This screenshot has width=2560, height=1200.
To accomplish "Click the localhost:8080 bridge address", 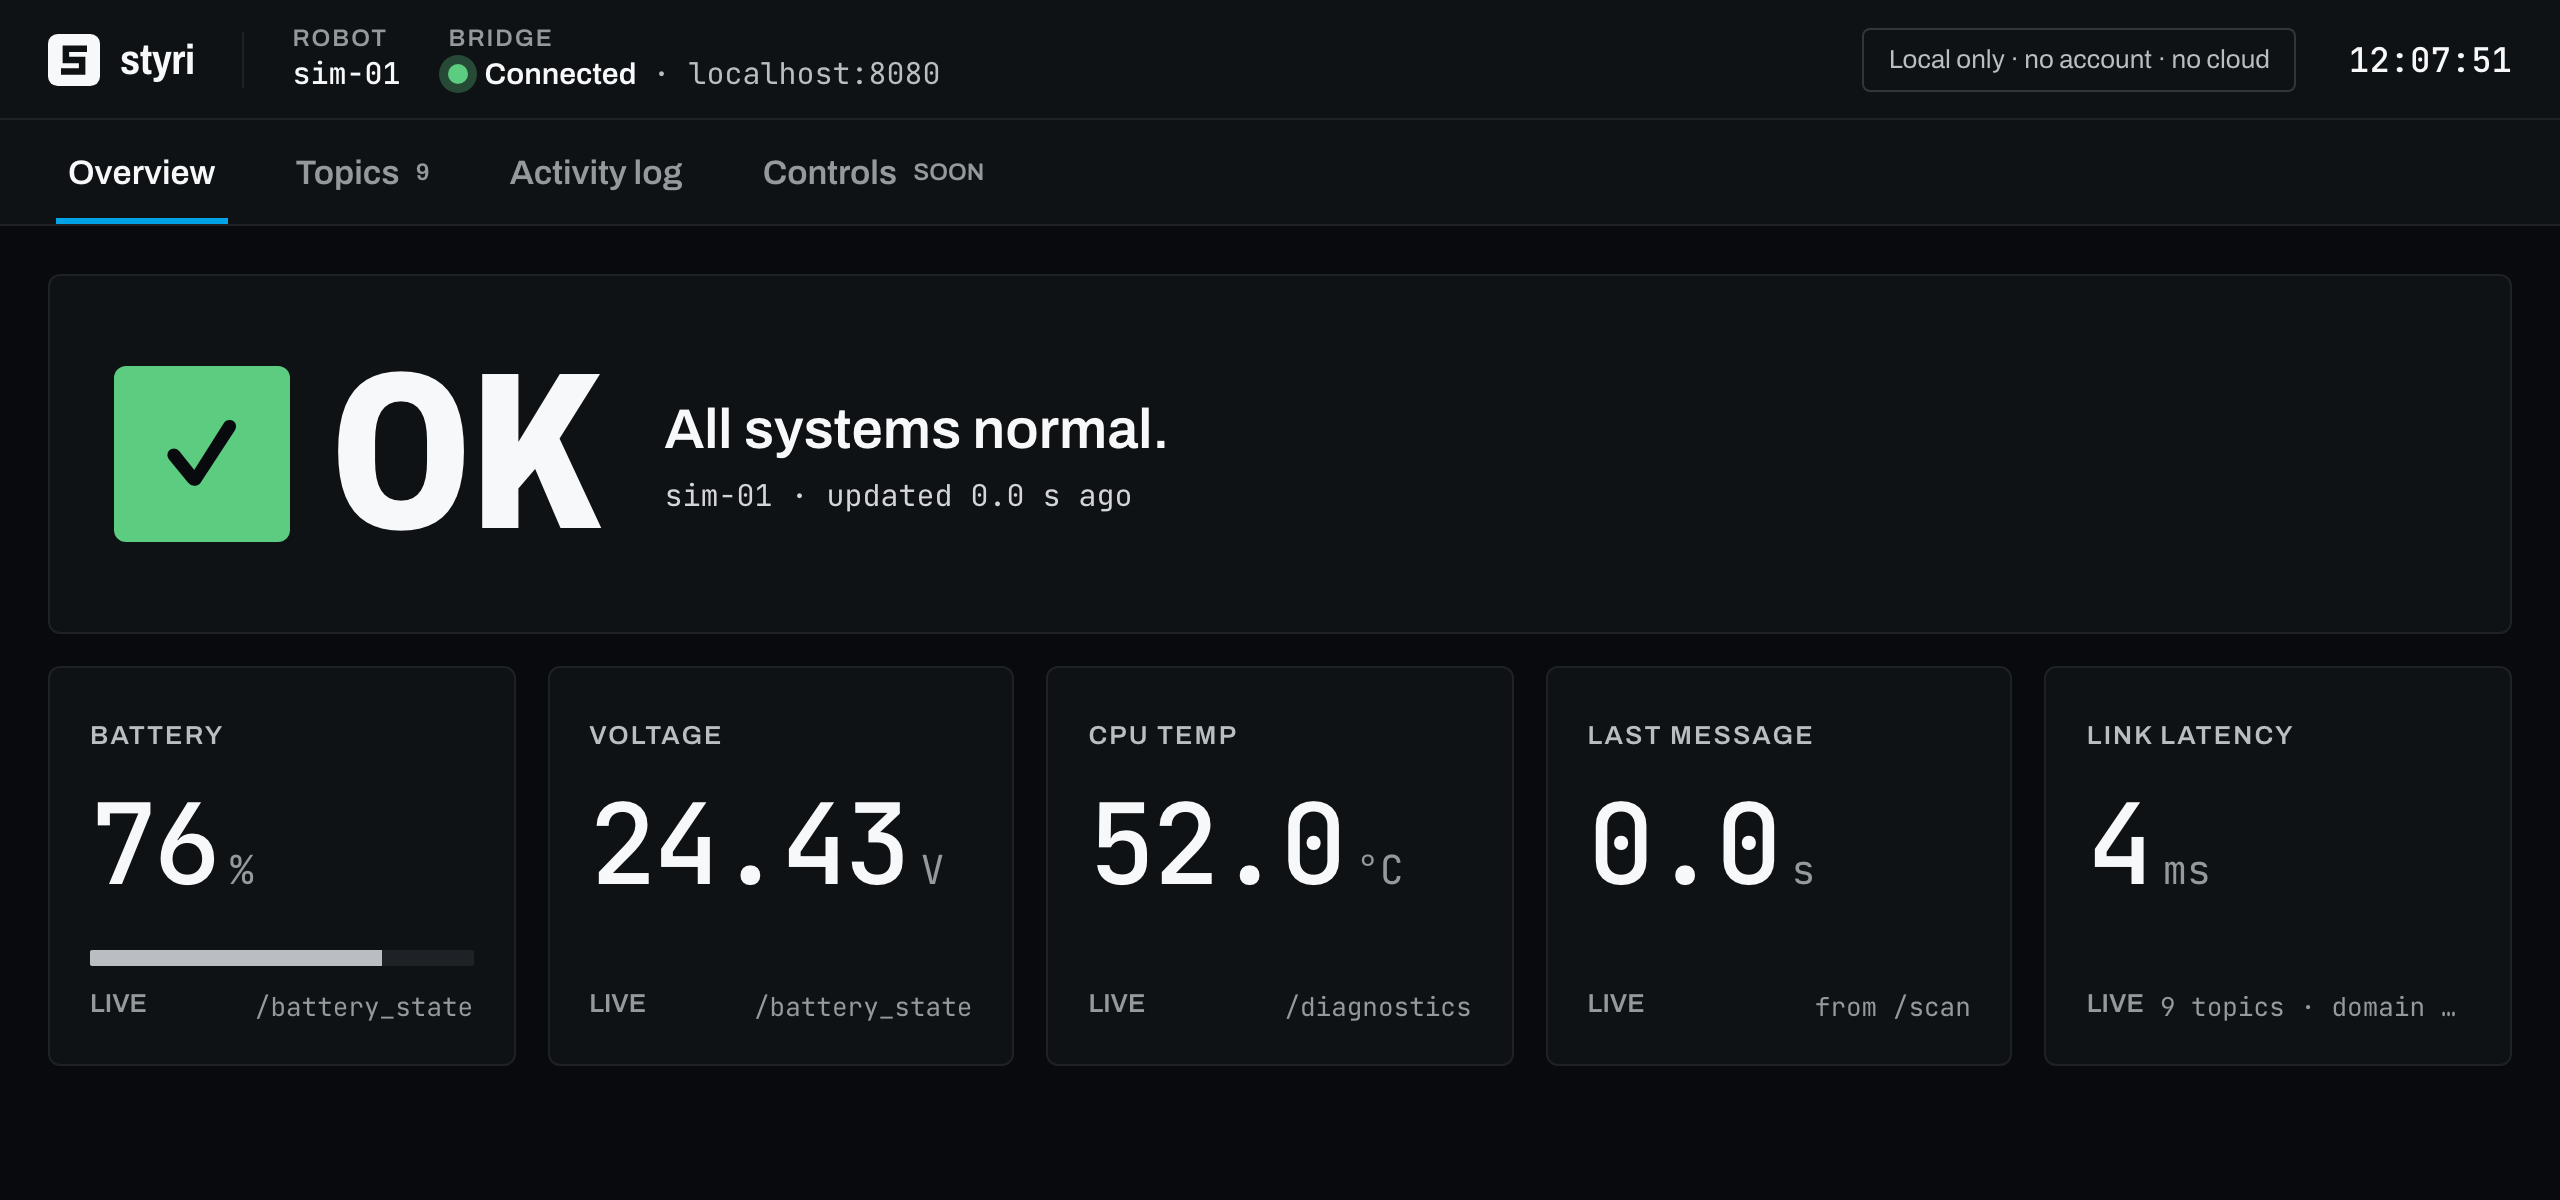I will 814,74.
